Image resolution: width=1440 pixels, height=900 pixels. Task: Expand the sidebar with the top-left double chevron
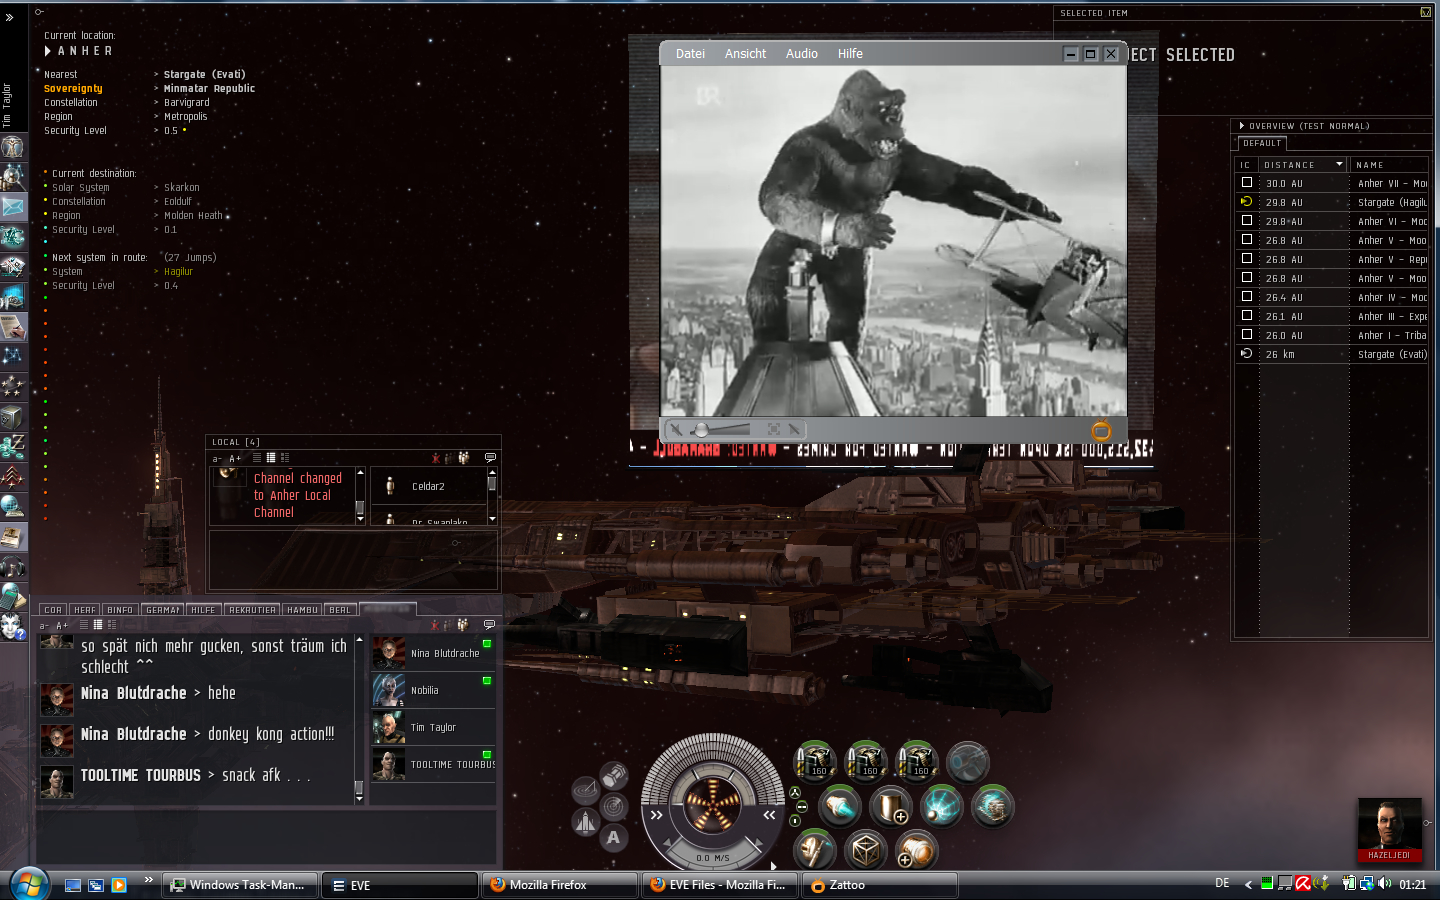(9, 17)
